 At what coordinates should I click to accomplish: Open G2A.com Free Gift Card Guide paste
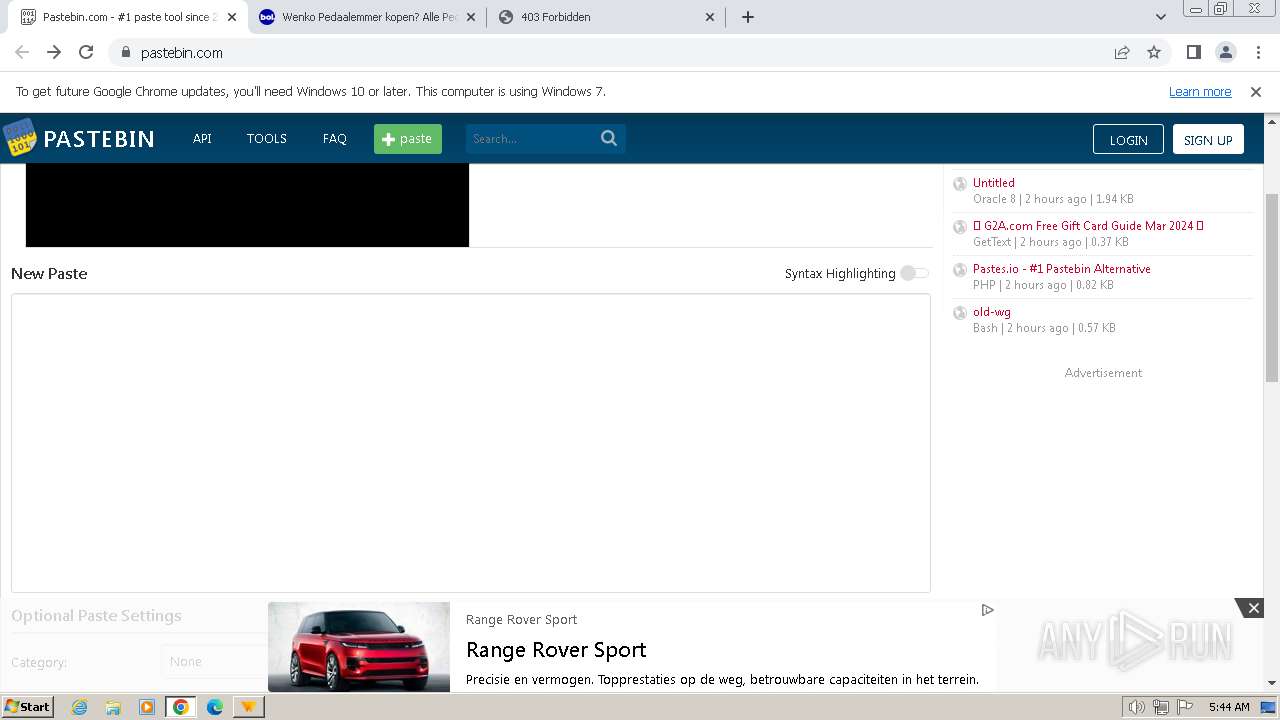coord(1088,226)
